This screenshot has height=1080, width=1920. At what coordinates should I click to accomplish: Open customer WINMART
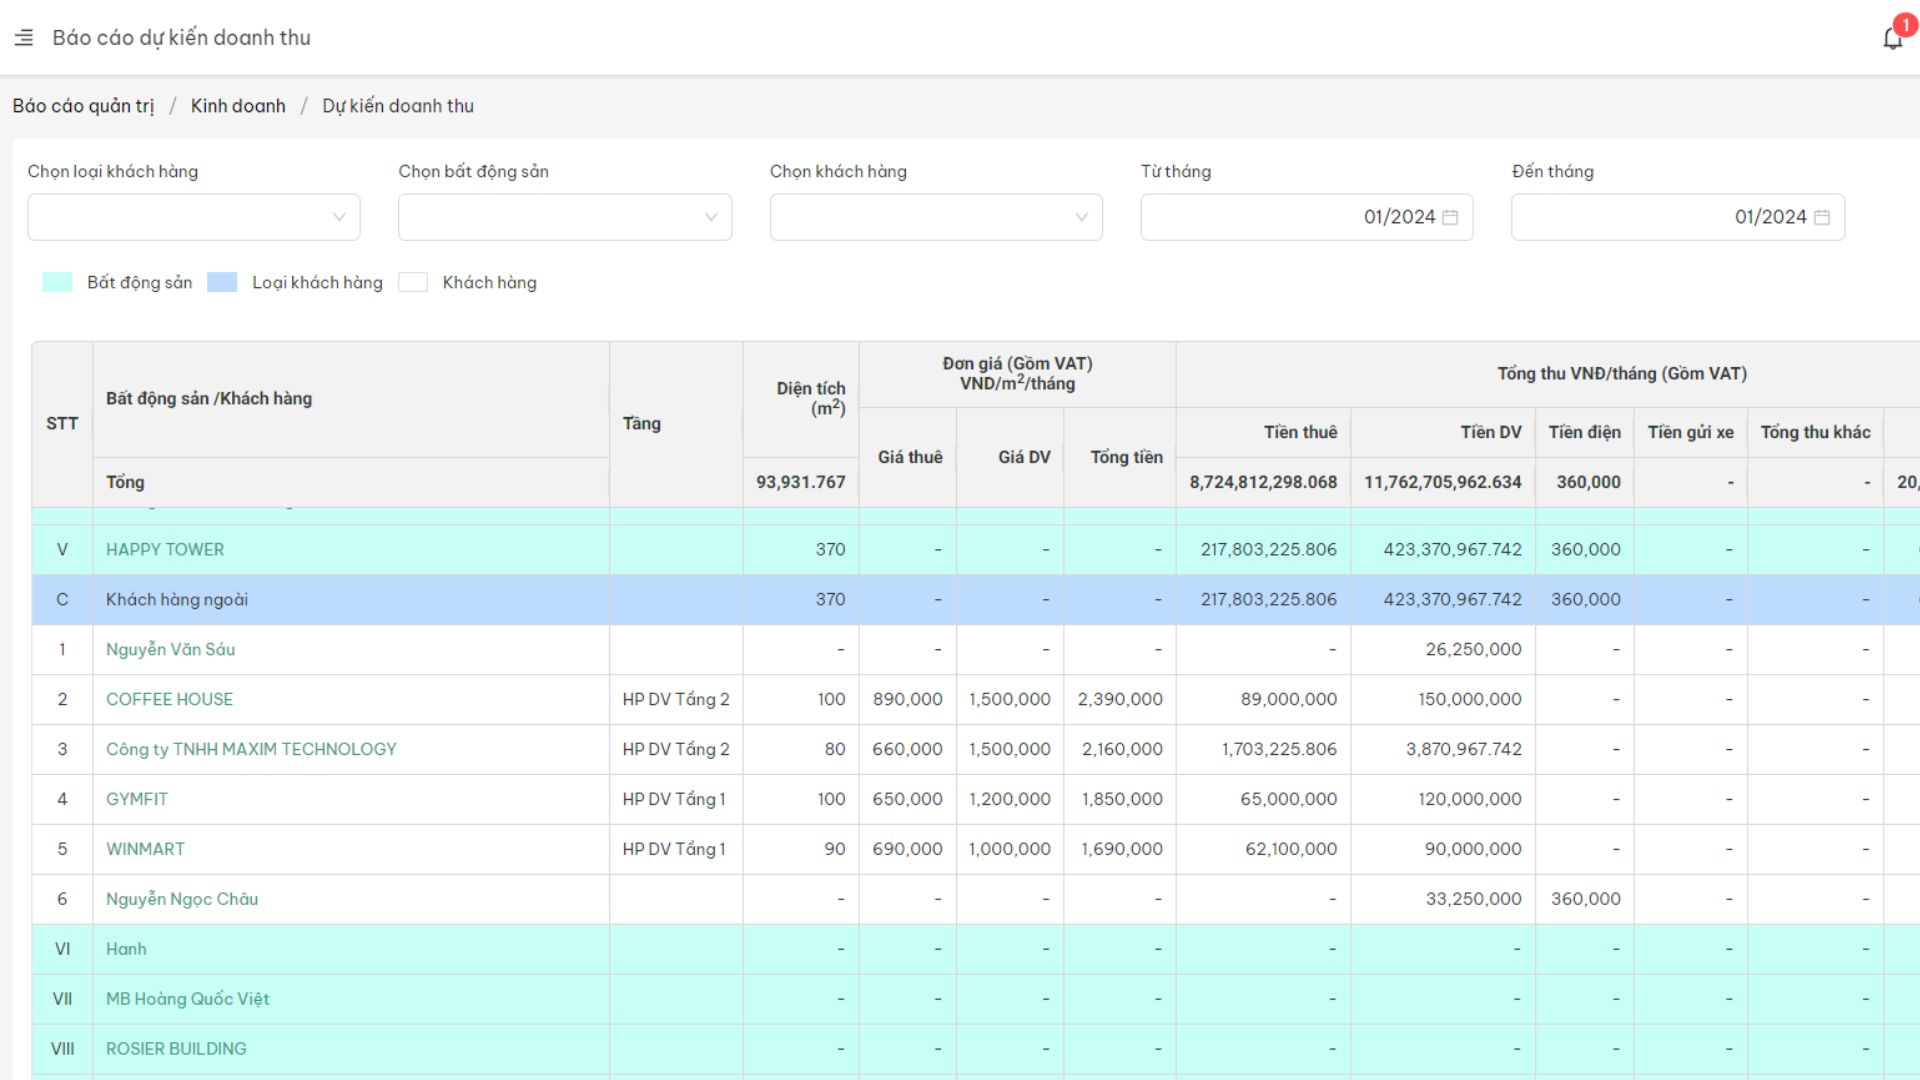point(145,849)
